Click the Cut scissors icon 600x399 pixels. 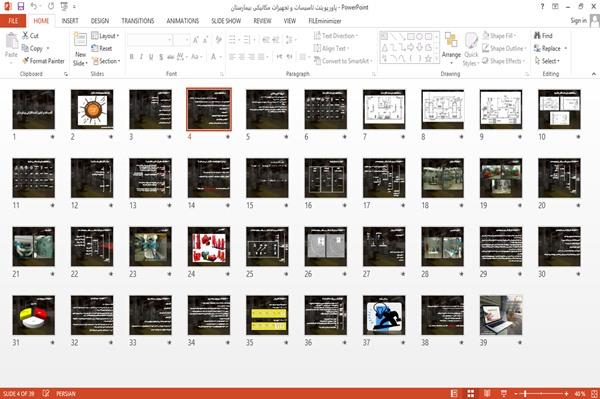tap(26, 36)
